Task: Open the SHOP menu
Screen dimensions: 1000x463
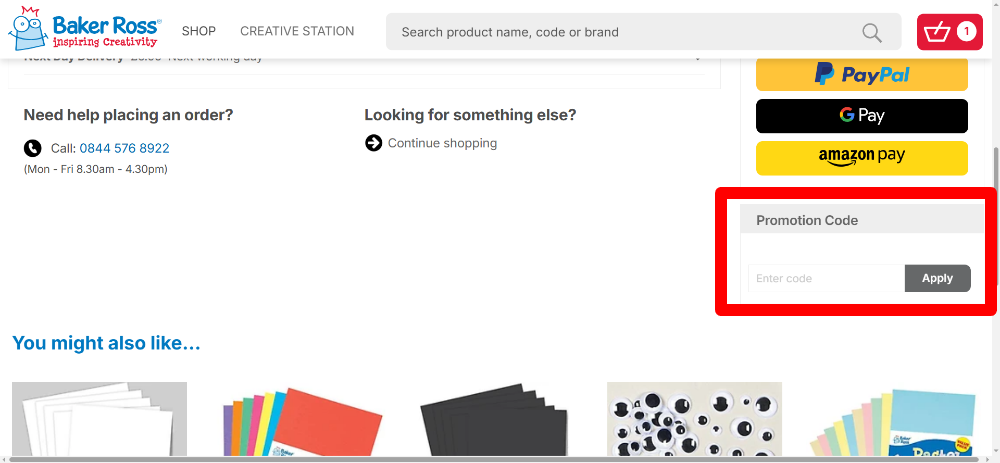Action: click(x=198, y=31)
